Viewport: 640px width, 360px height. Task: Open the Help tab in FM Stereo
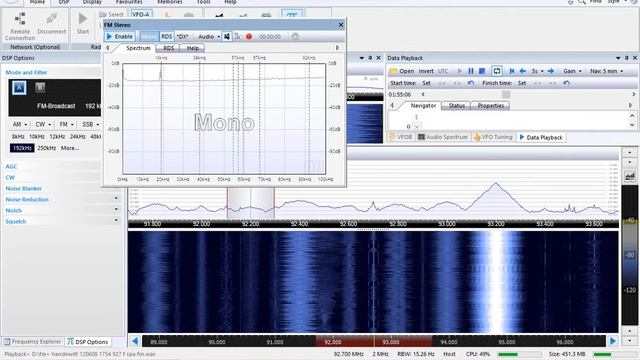(193, 48)
